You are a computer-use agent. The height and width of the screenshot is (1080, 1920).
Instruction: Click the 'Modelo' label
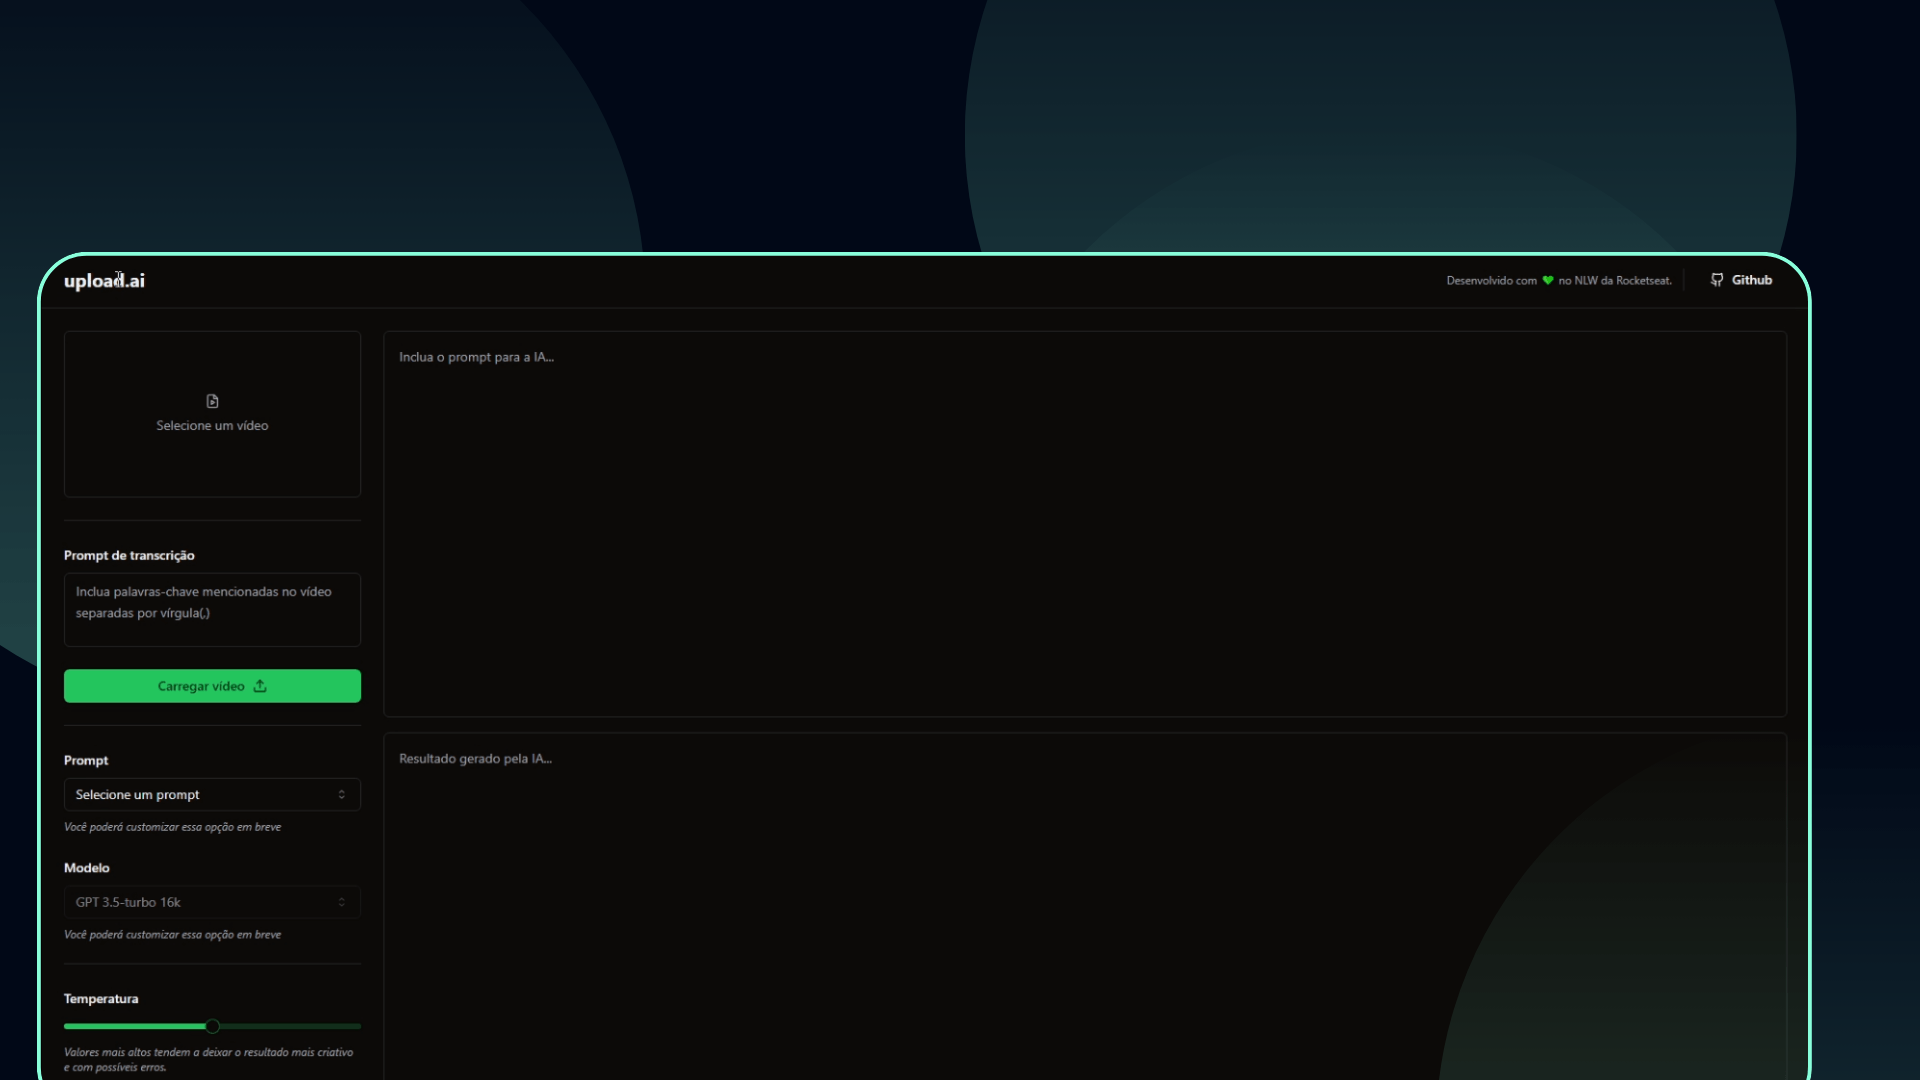click(87, 868)
